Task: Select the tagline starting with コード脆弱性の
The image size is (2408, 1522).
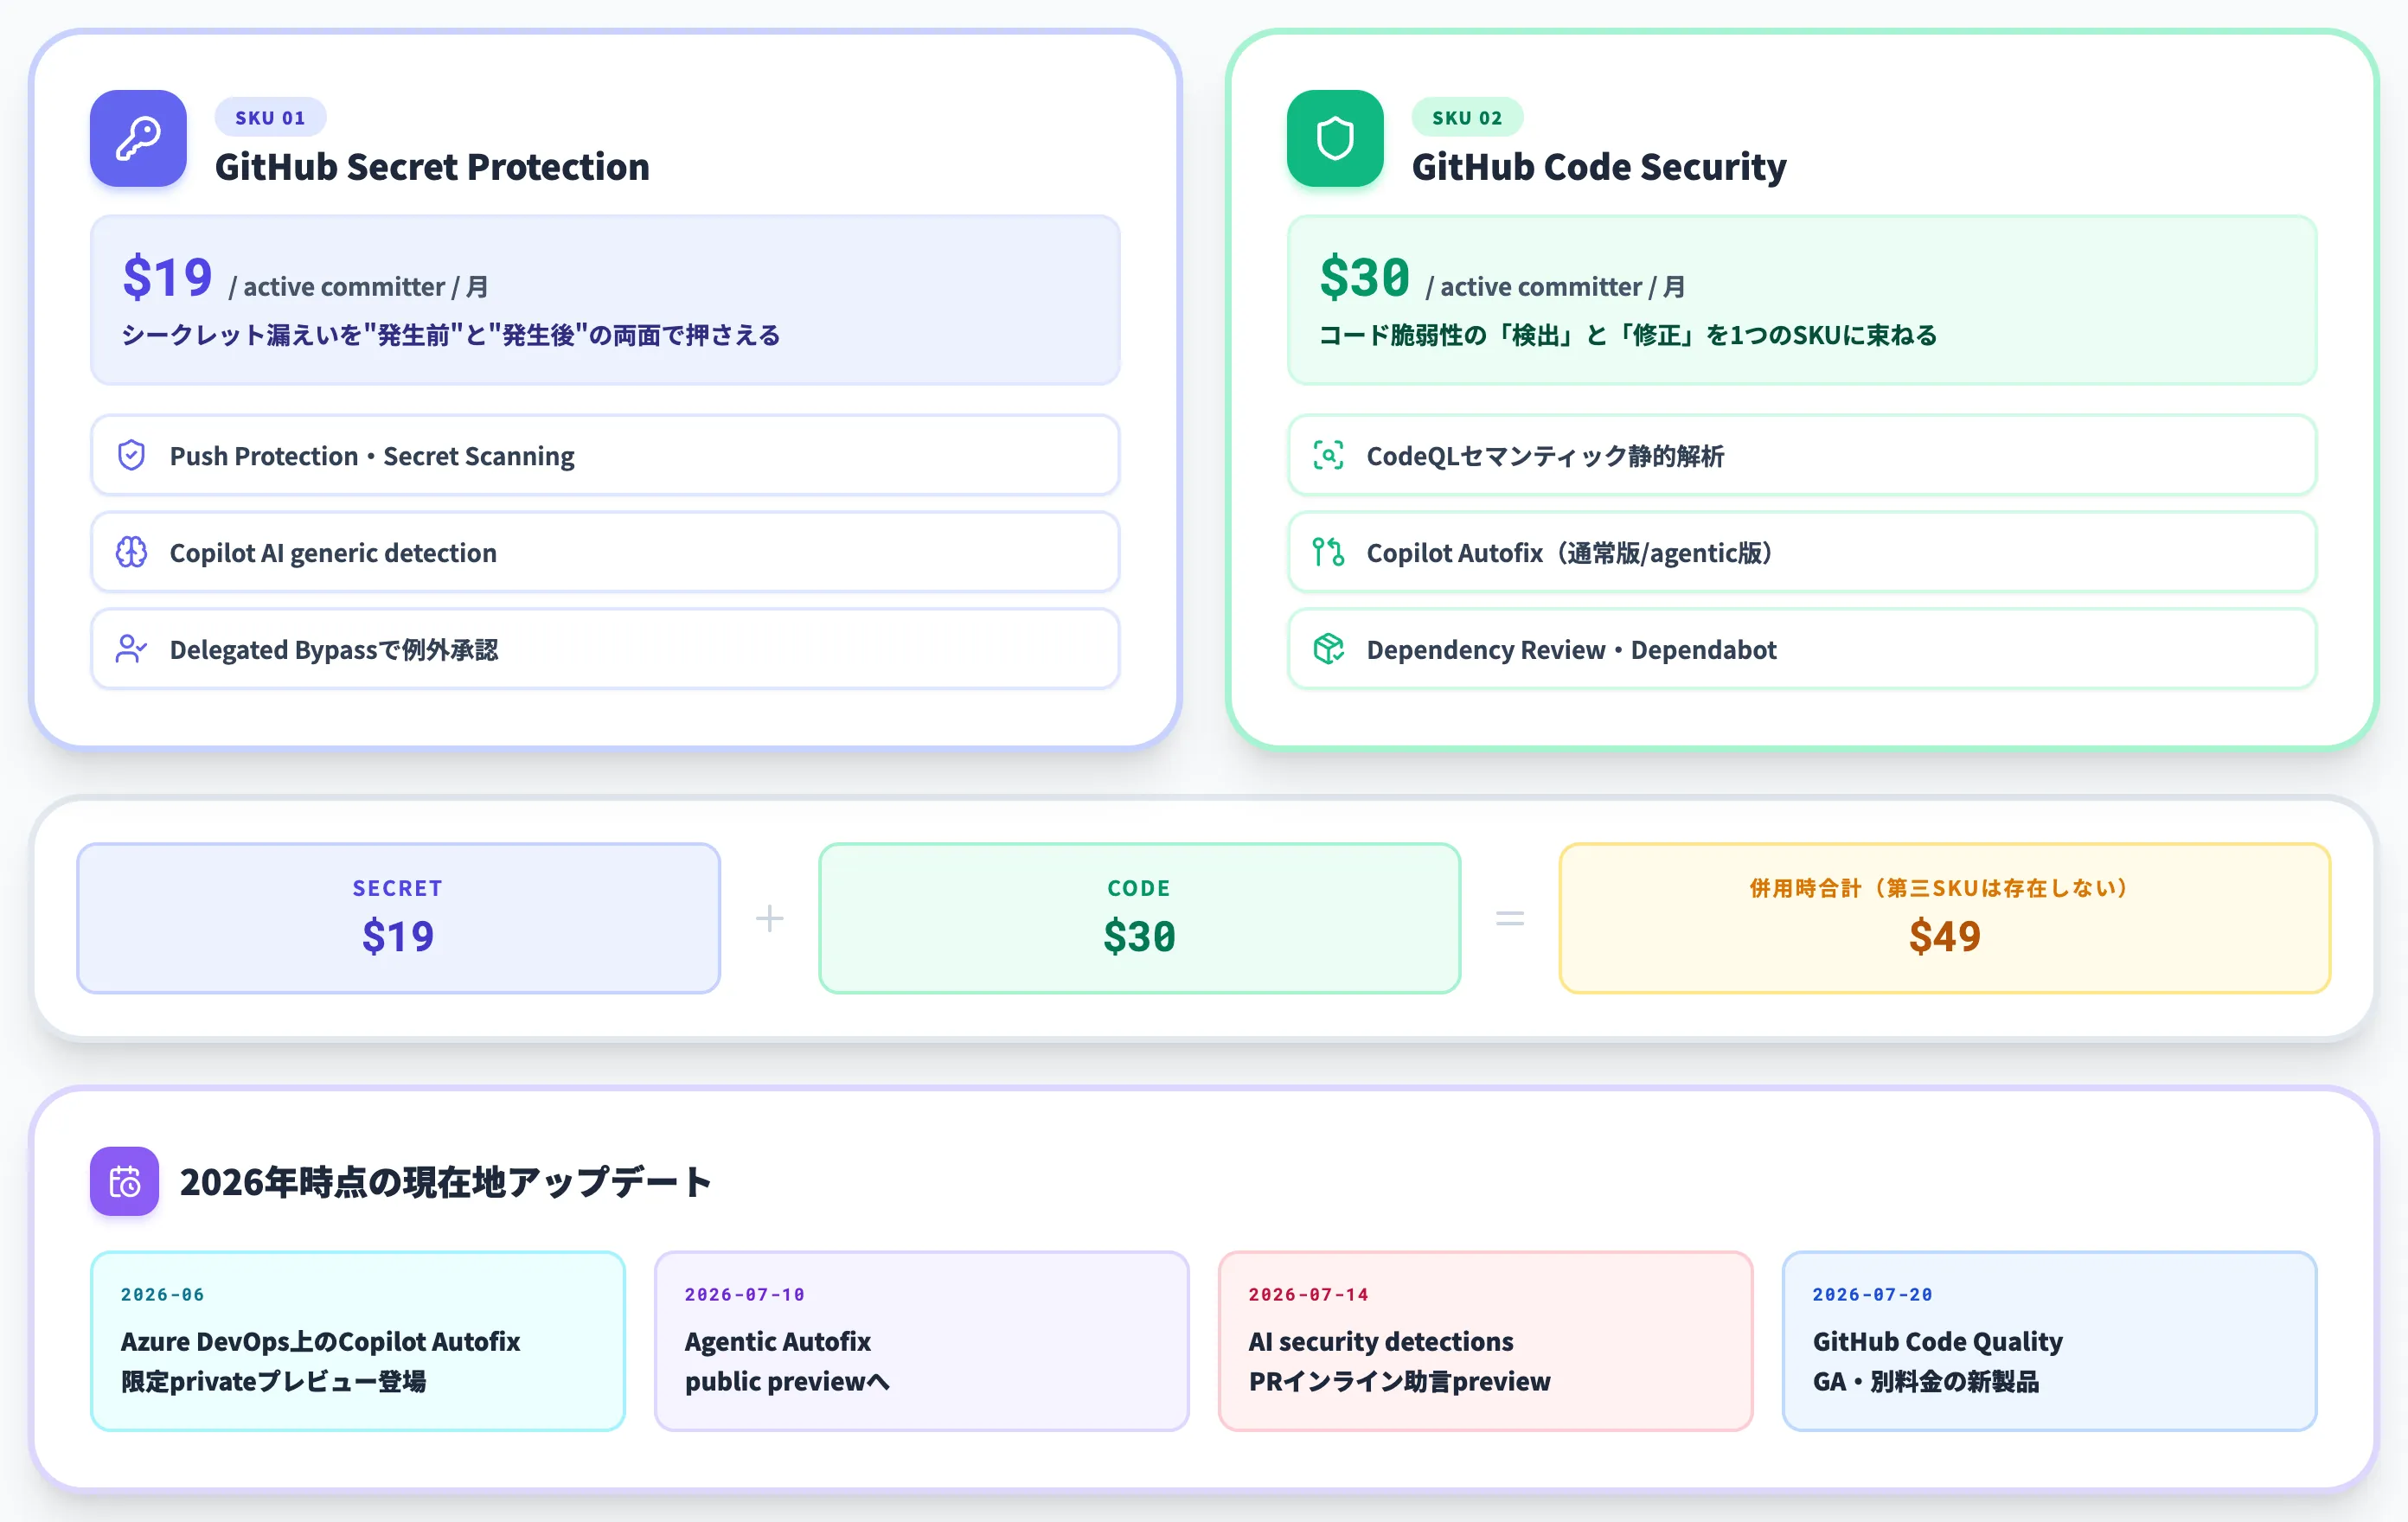Action: (1628, 335)
